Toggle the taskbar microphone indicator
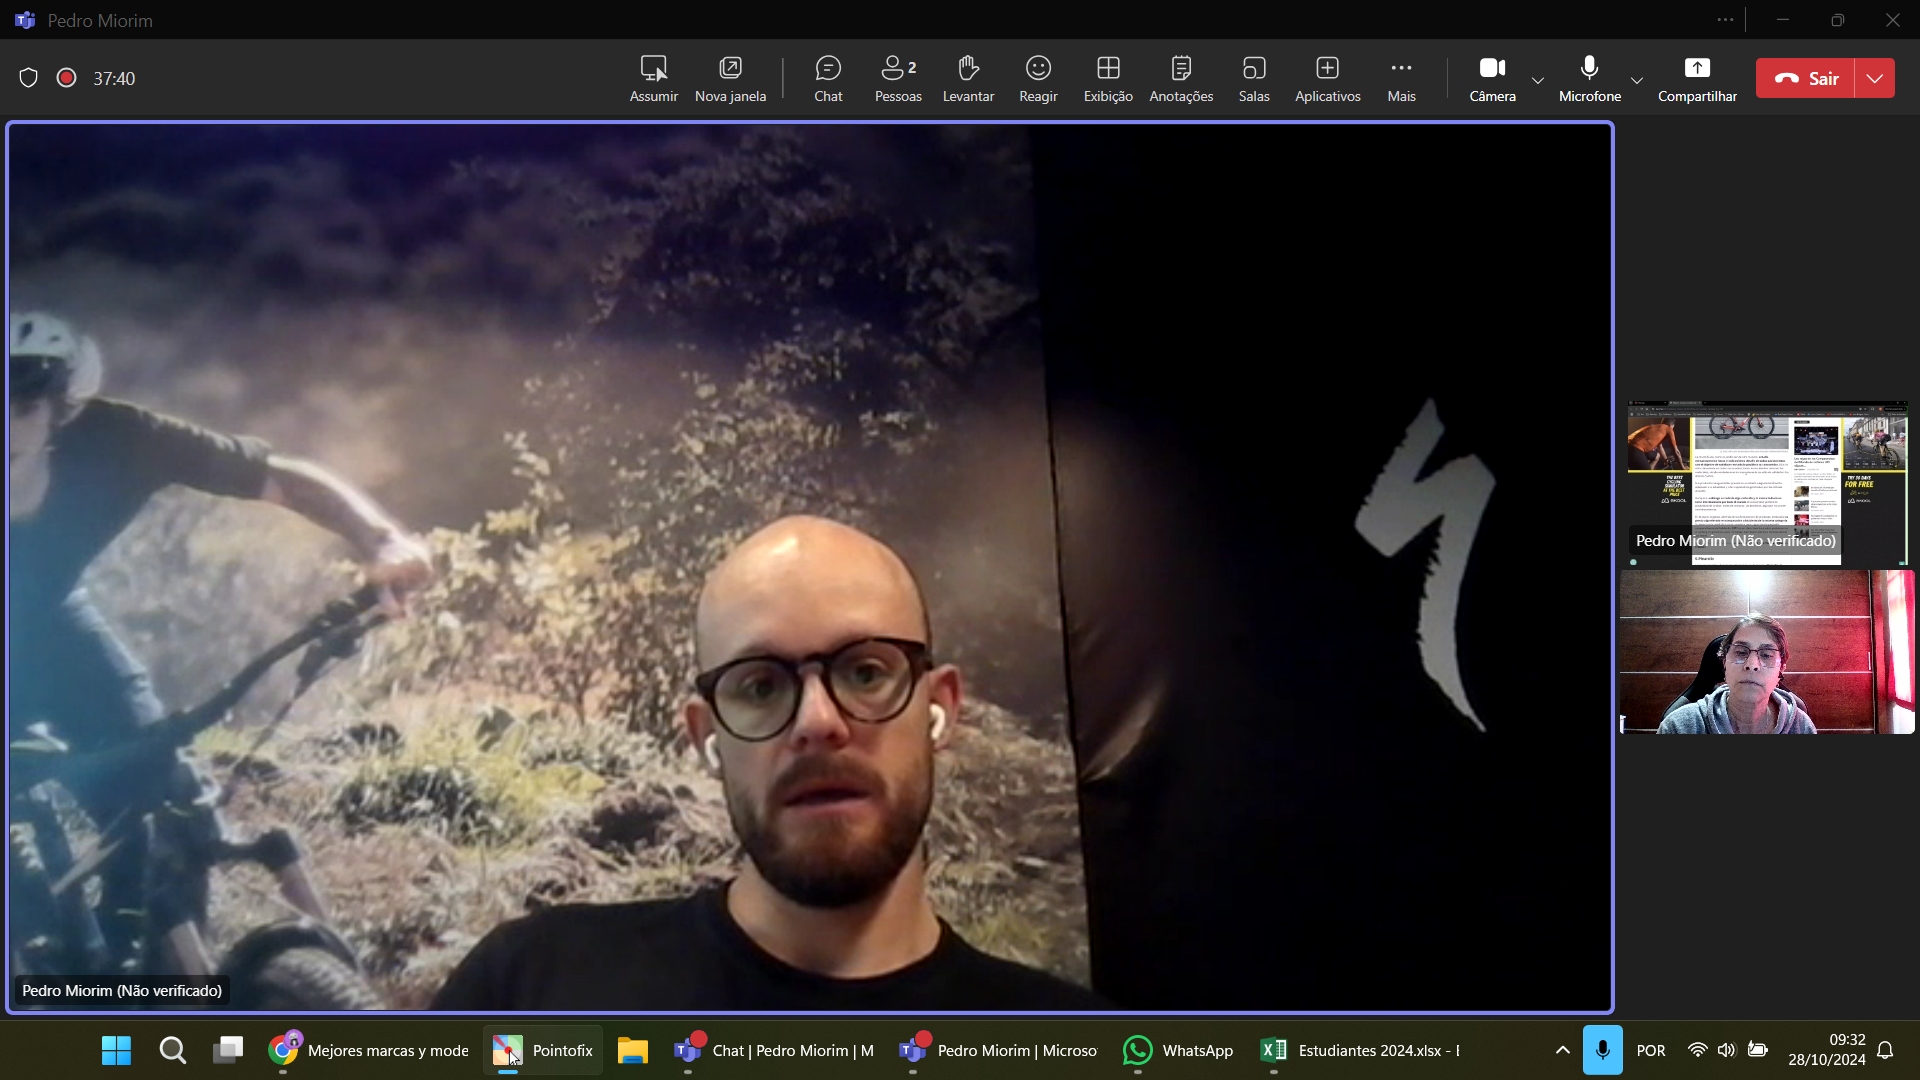The image size is (1920, 1080). 1602,1050
